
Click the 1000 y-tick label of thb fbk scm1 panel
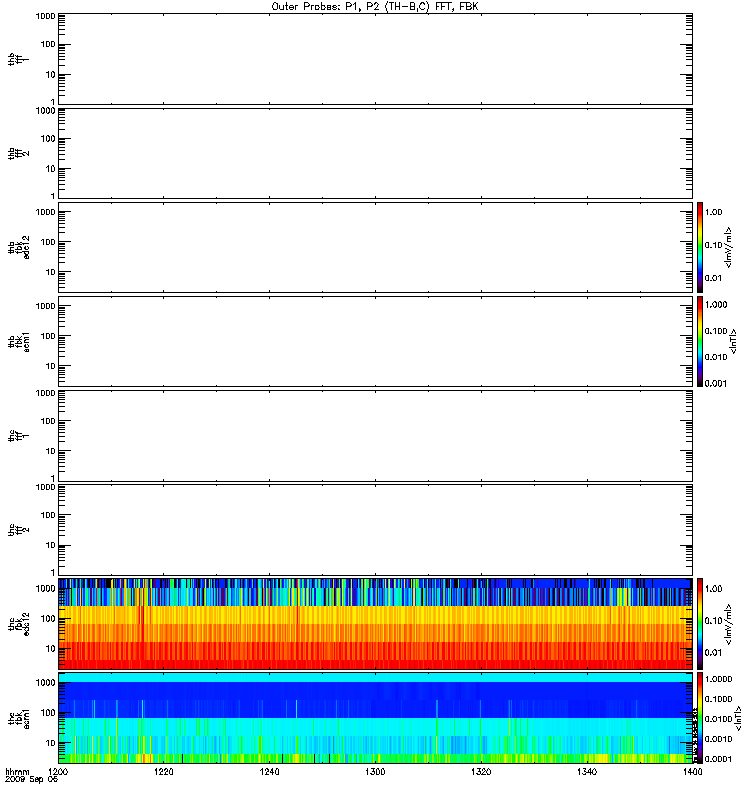click(x=45, y=306)
